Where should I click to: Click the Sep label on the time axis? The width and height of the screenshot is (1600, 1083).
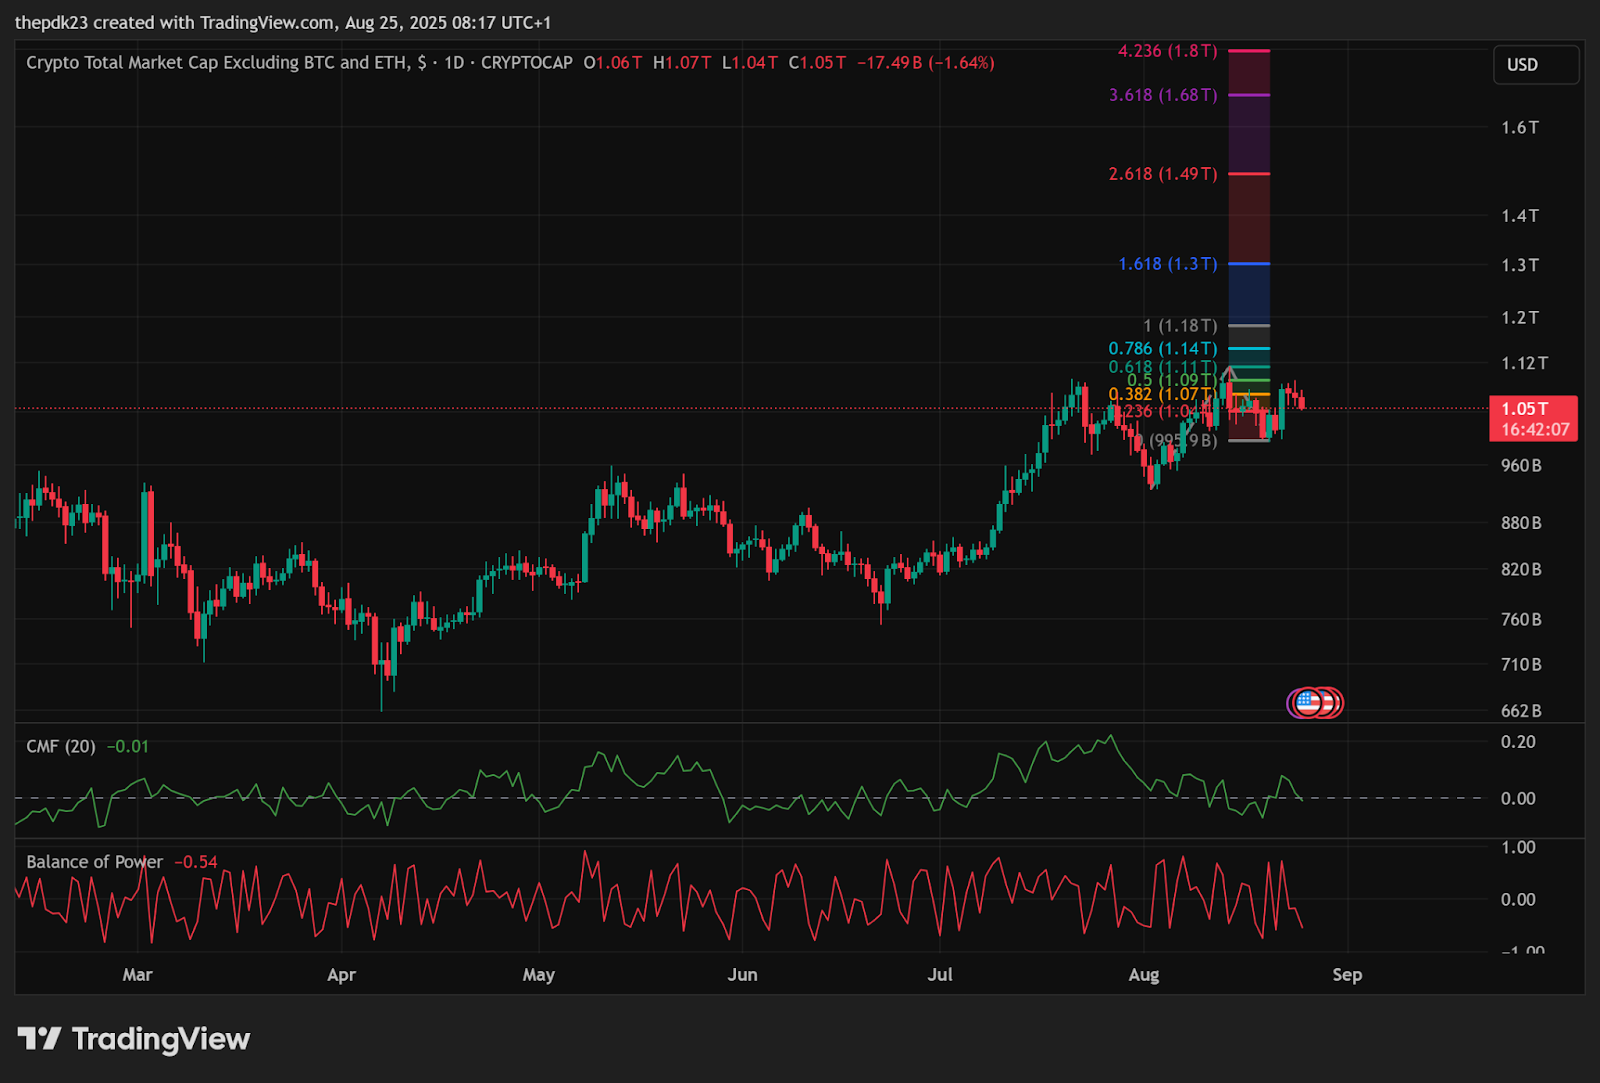[x=1347, y=975]
